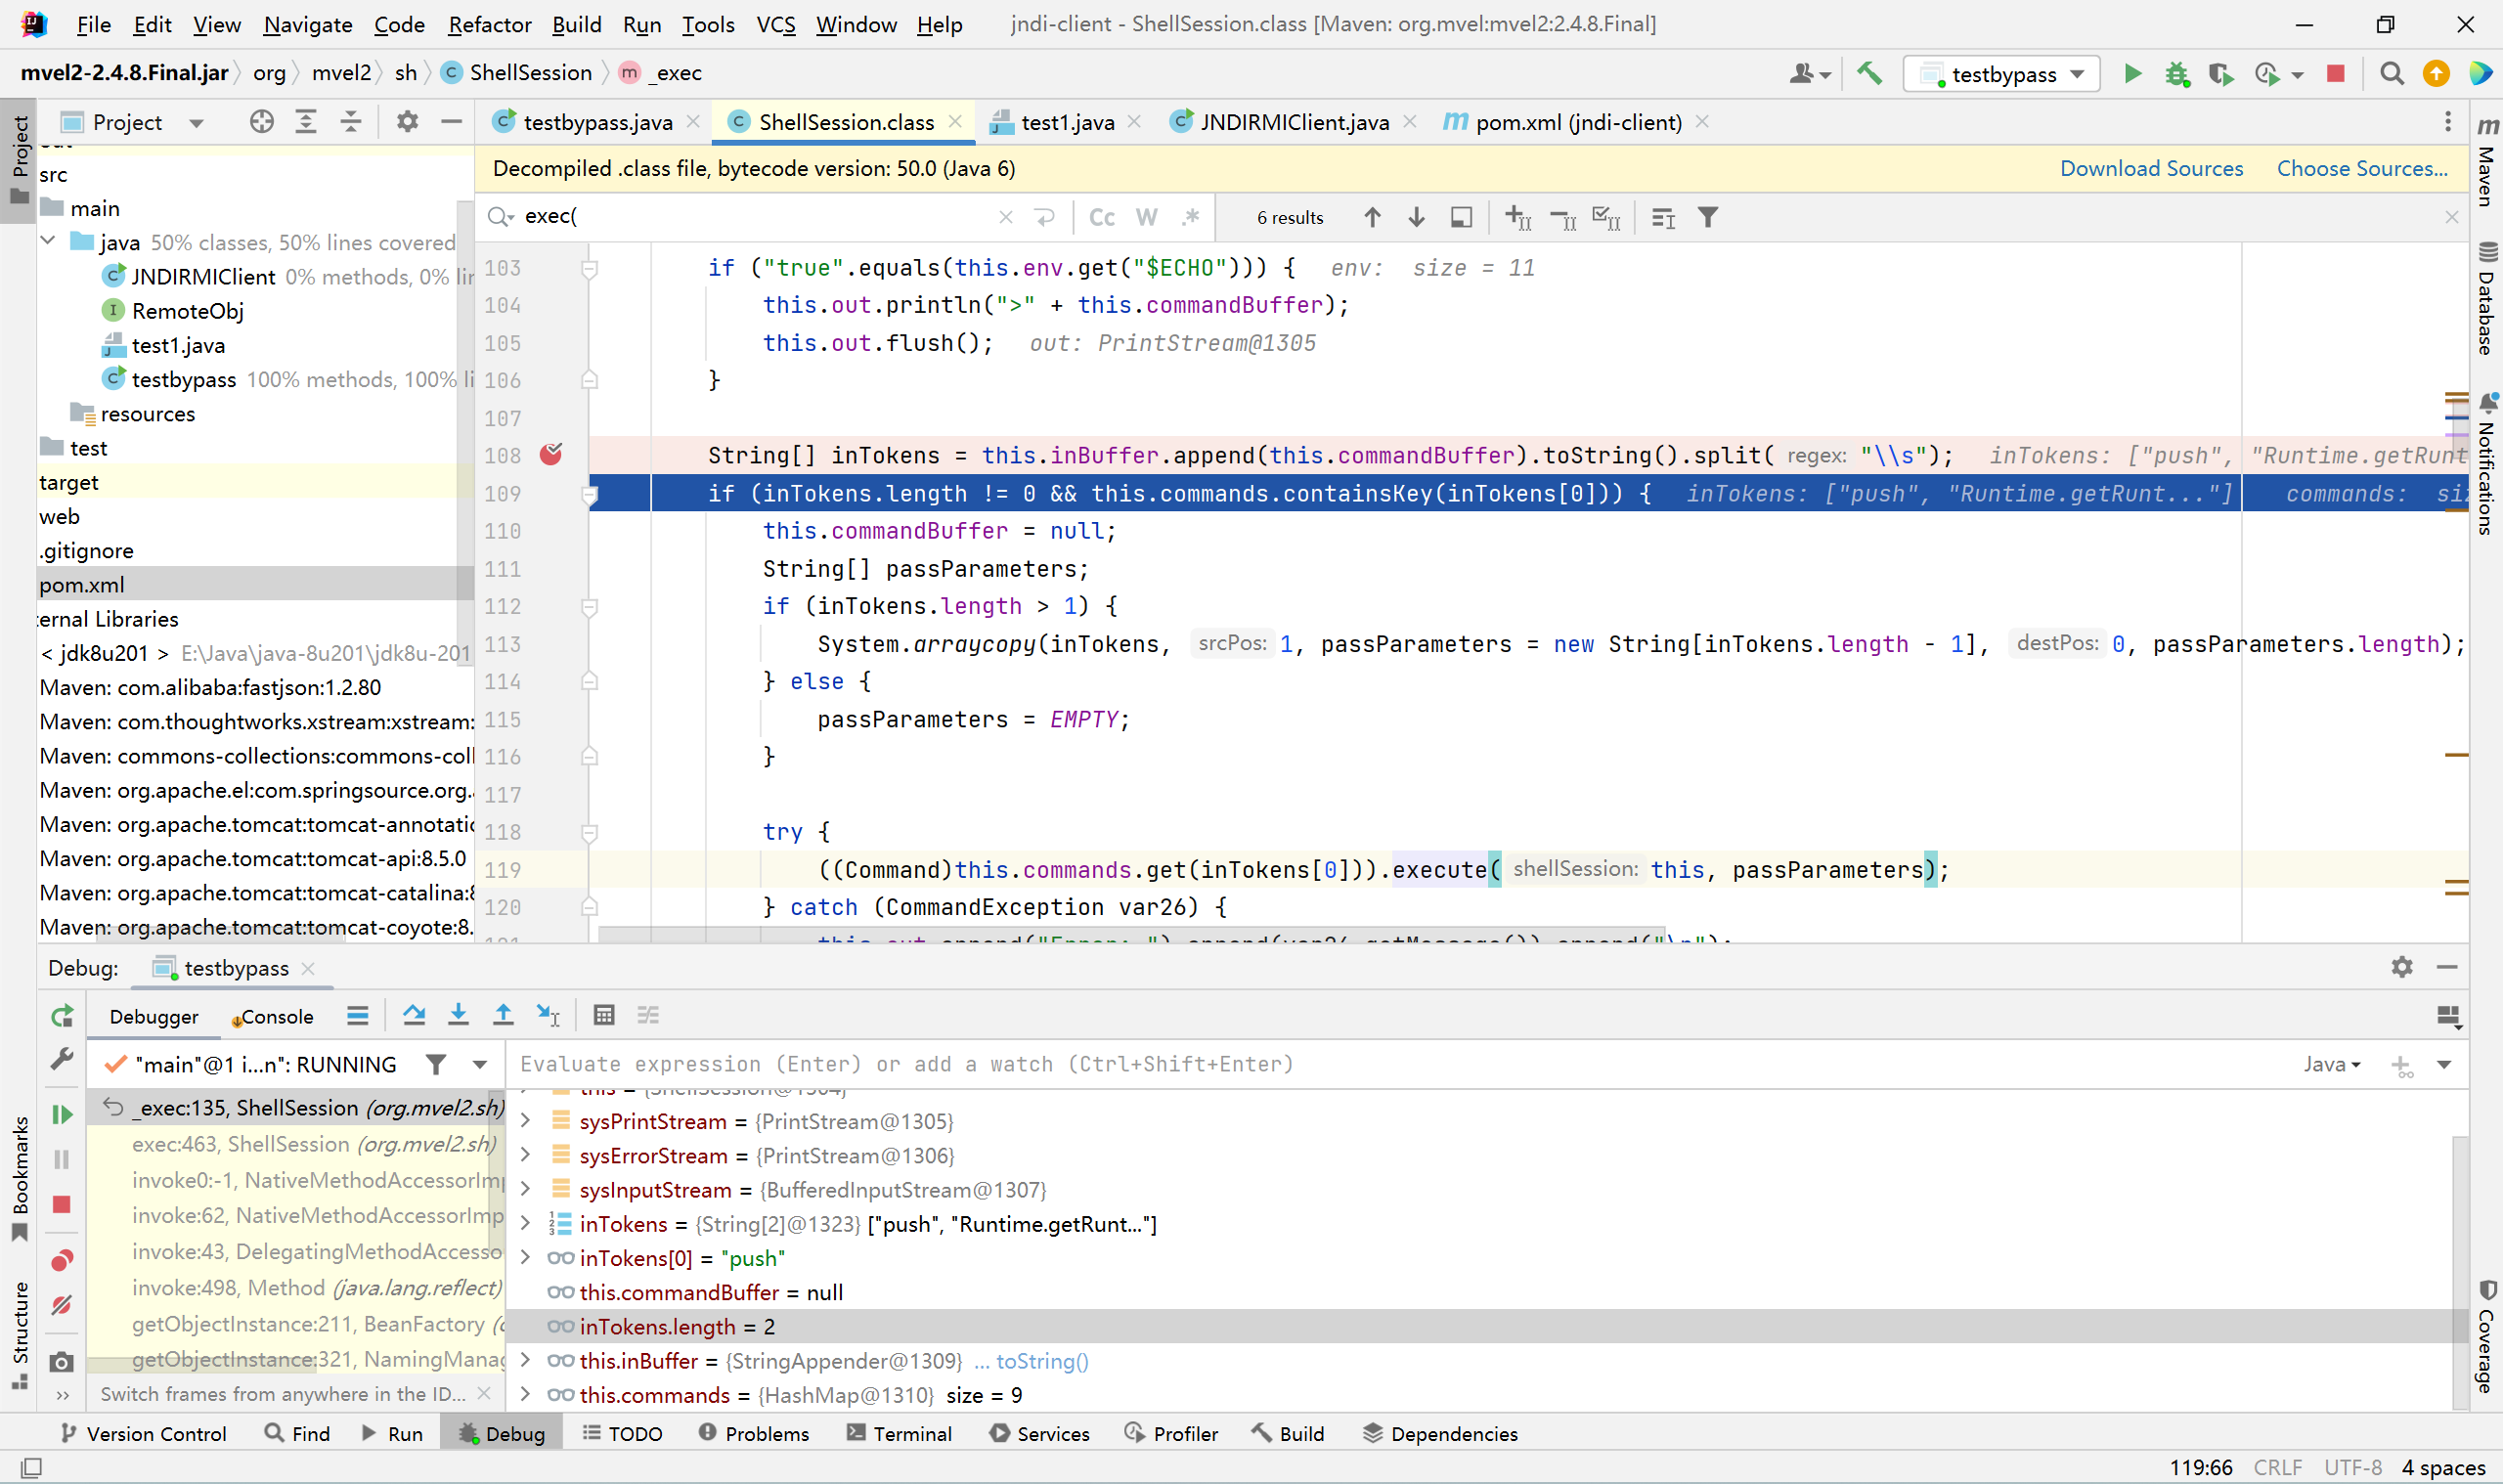This screenshot has width=2503, height=1484.
Task: Toggle search in selection only
Action: 1461,217
